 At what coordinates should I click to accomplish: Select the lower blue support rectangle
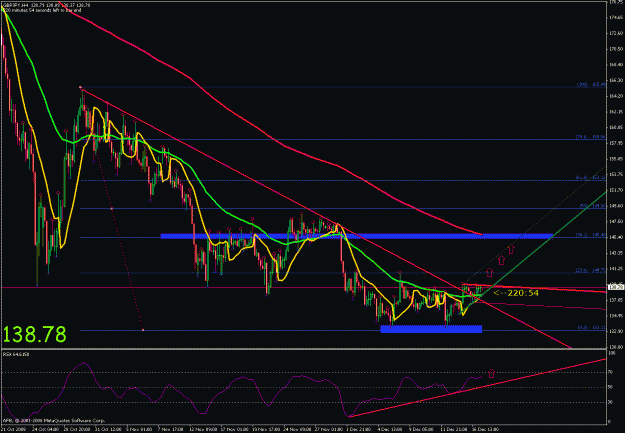[x=431, y=329]
